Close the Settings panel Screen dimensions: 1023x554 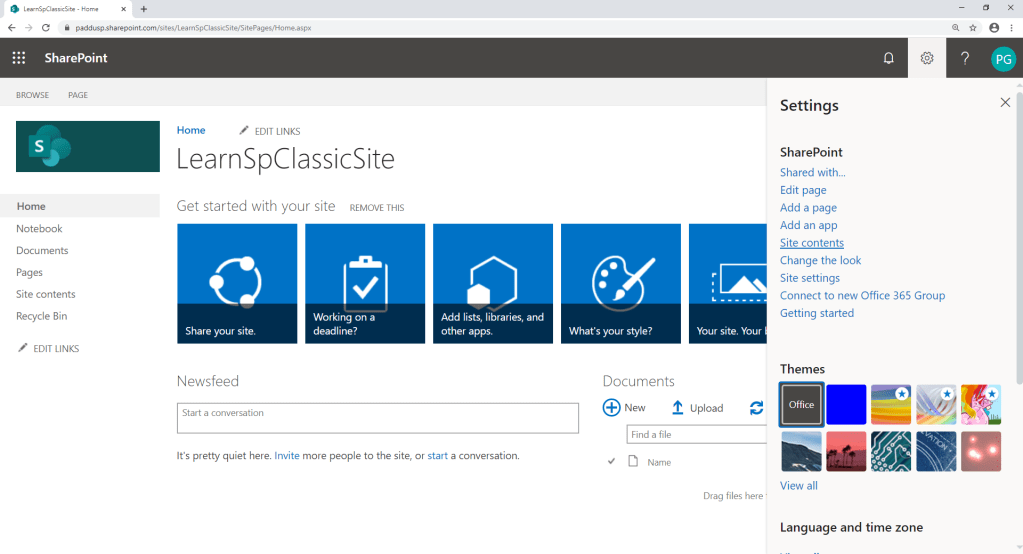(1005, 102)
